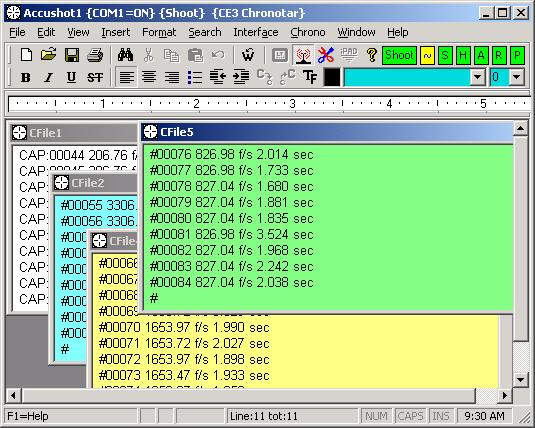The width and height of the screenshot is (535, 428).
Task: Open the Search menu
Action: (205, 32)
